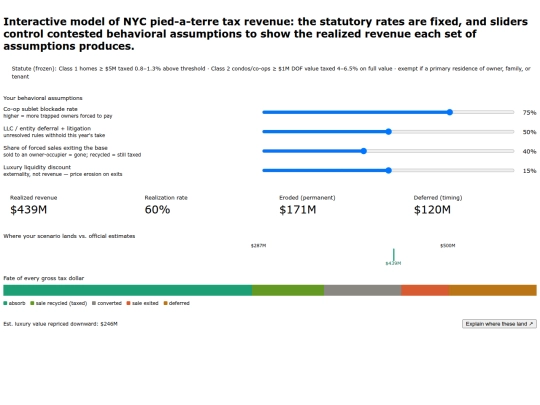Click the 'converted' legend swatch

click(x=94, y=303)
